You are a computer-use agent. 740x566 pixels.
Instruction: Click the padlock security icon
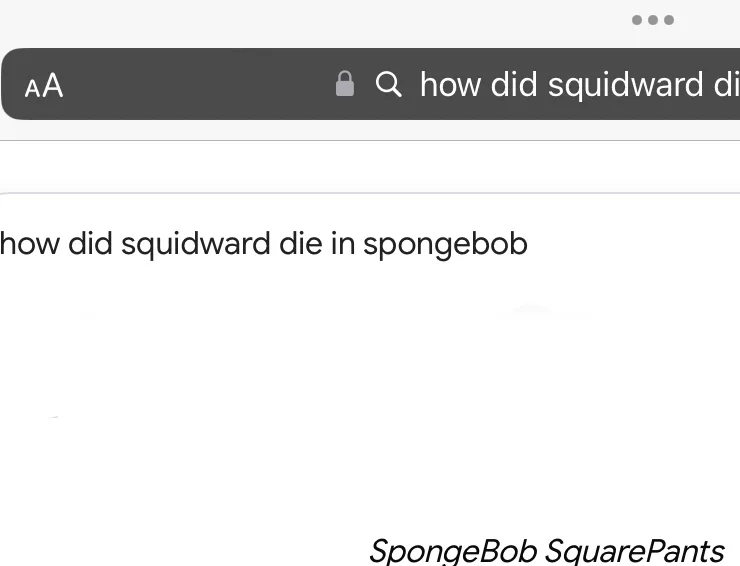click(x=345, y=84)
